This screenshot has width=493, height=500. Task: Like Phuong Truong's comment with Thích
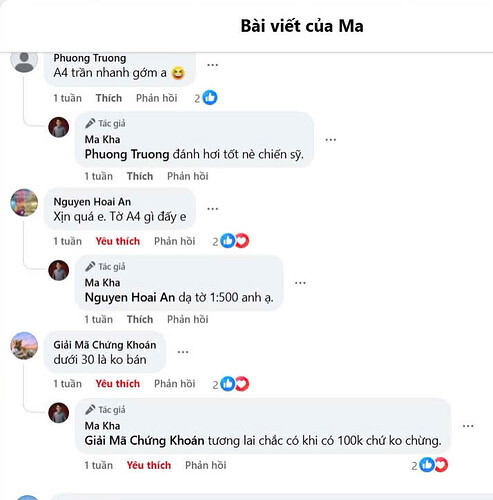coord(109,98)
